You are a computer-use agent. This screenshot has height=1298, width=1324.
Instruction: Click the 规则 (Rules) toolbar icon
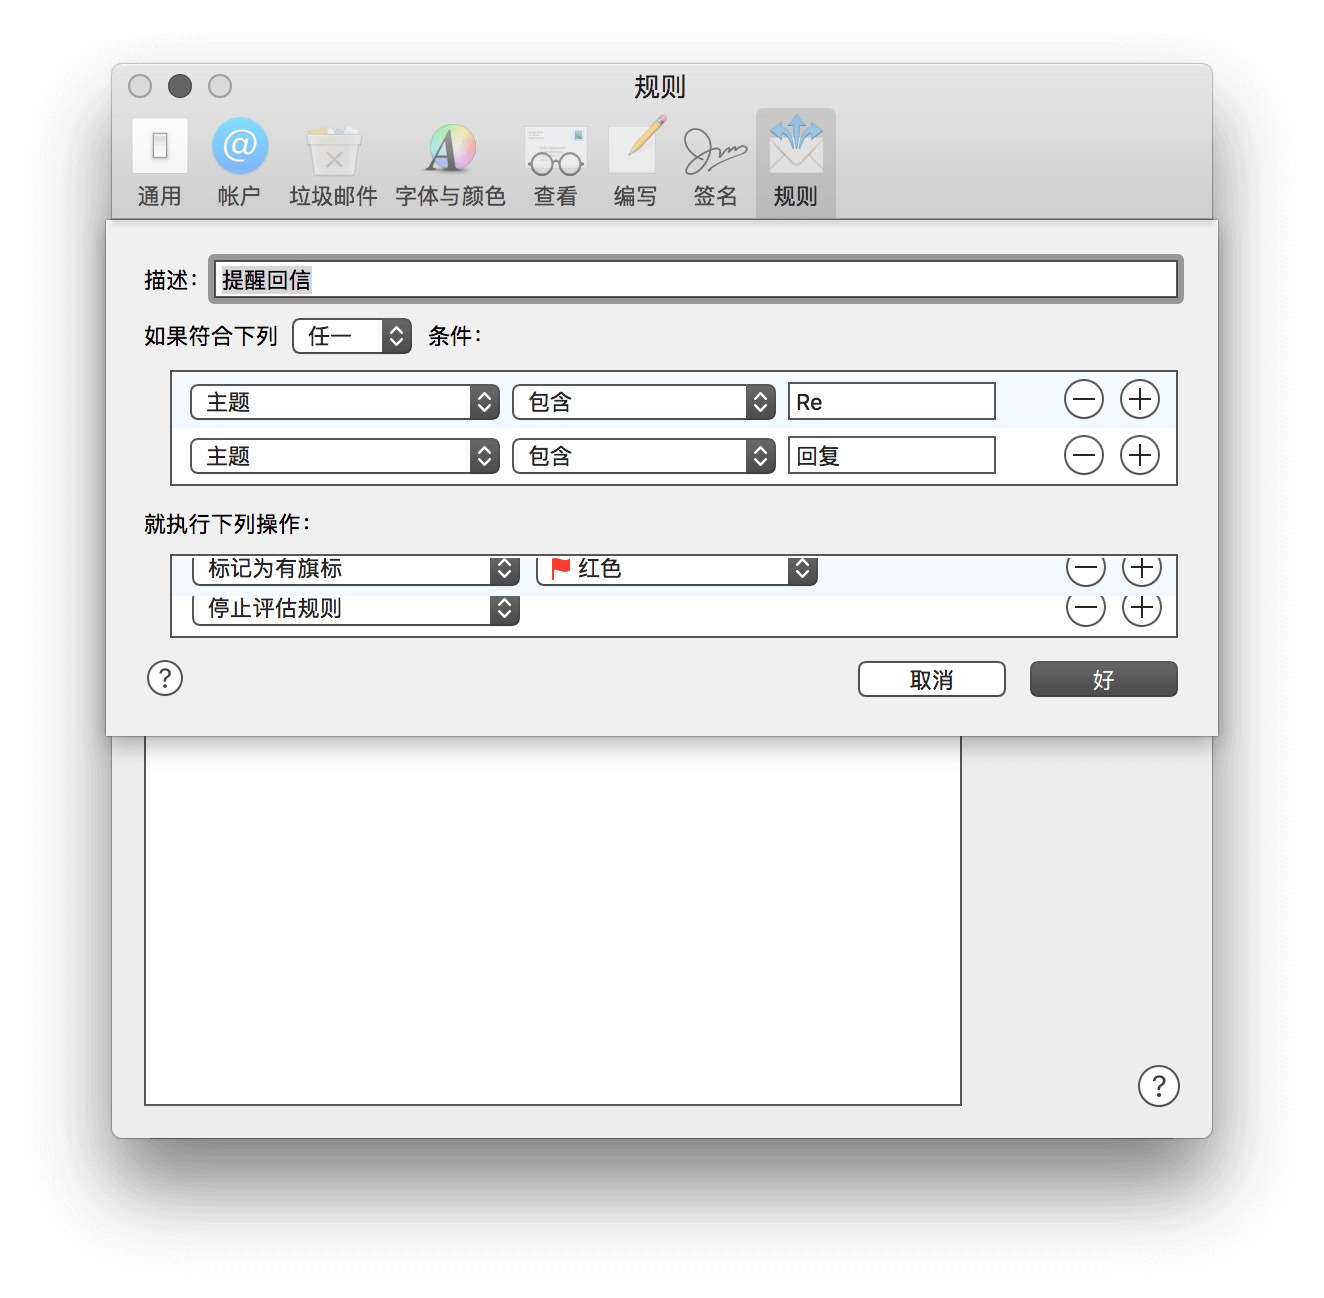click(x=794, y=160)
